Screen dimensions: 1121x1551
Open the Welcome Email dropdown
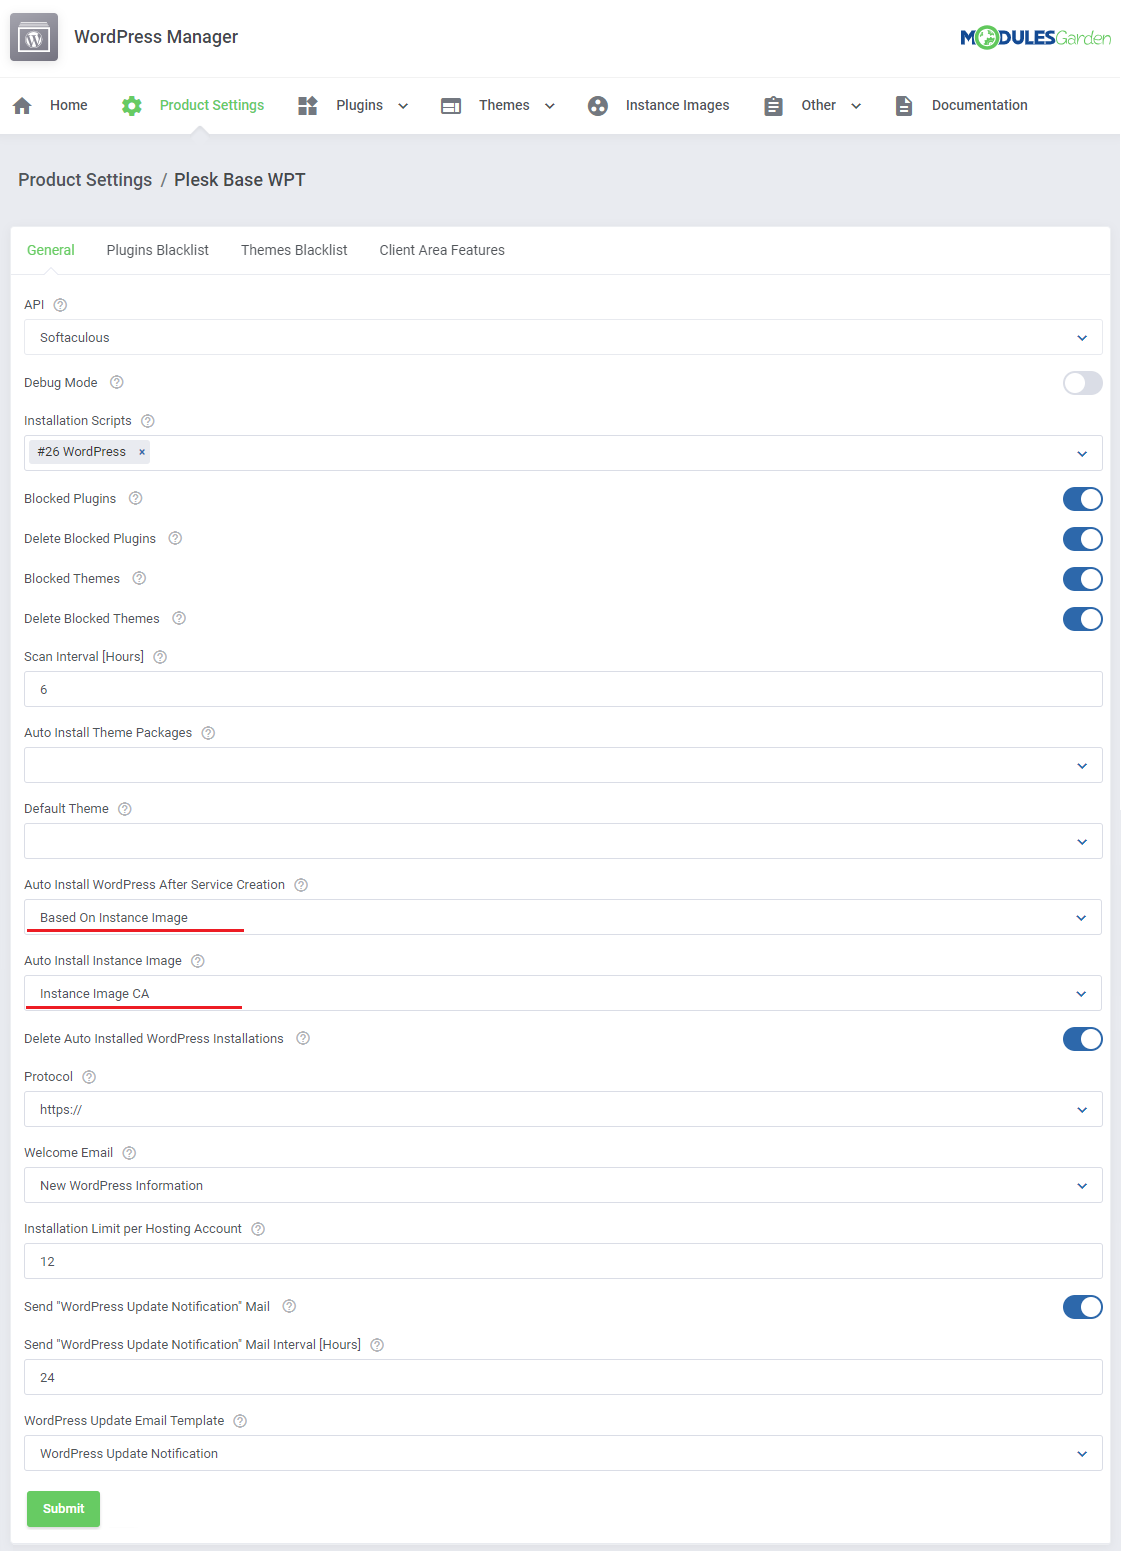coord(563,1185)
